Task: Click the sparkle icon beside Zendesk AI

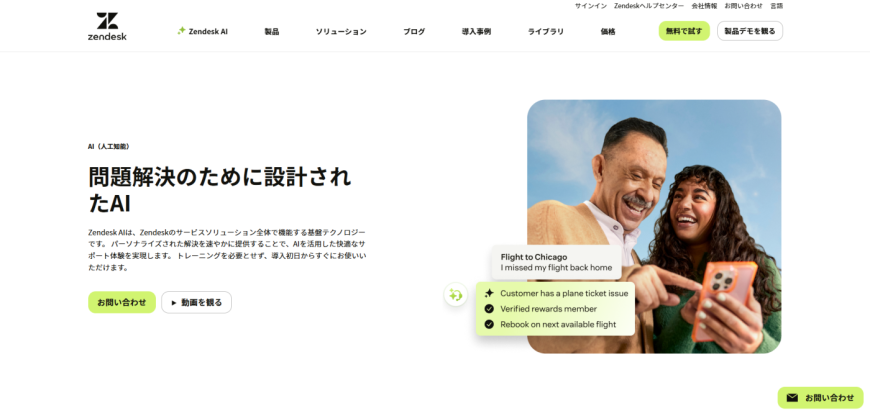Action: [181, 31]
